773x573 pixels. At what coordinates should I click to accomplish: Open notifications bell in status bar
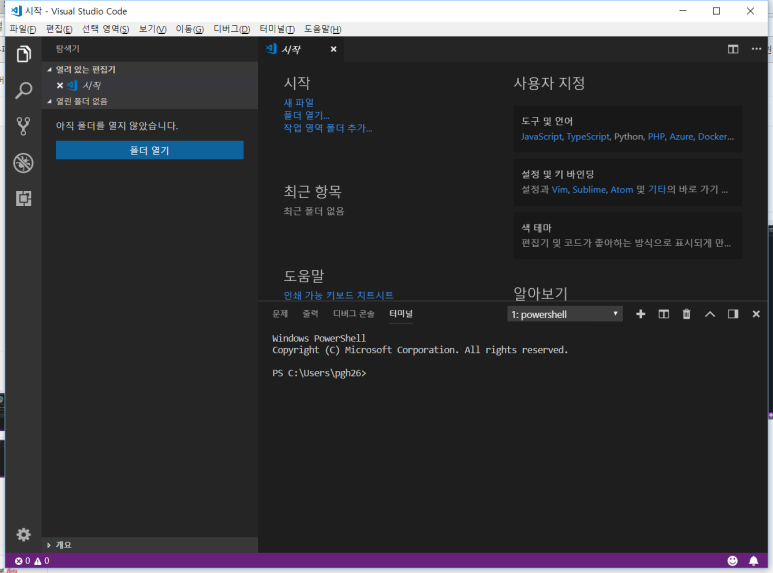[754, 561]
